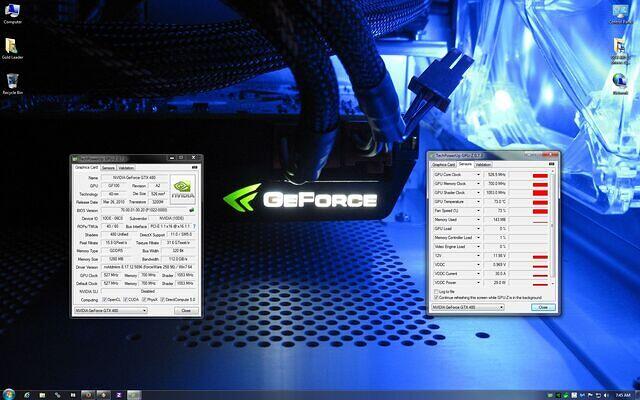Click Close button in Graphics Card window
Viewport: 640px width, 400px height.
pyautogui.click(x=186, y=311)
